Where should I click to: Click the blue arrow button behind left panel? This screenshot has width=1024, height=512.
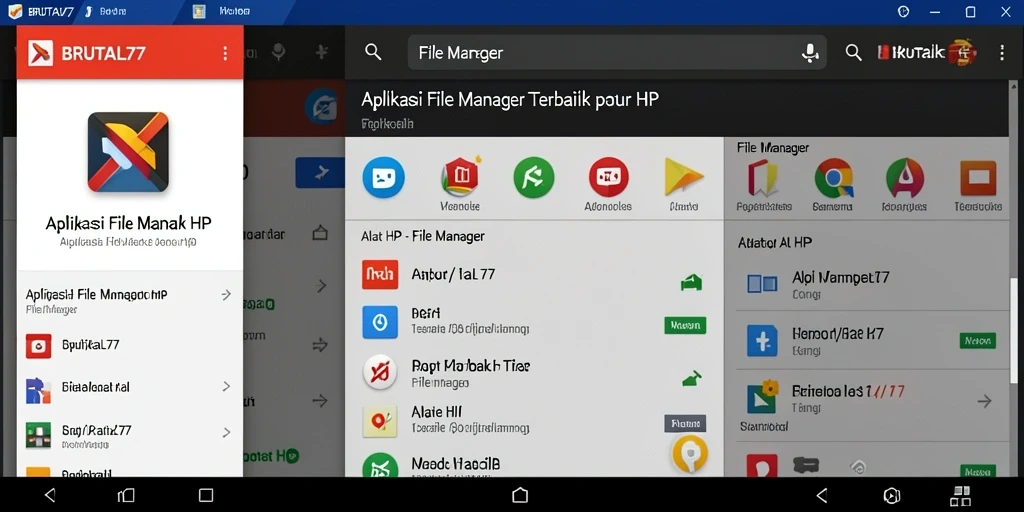(x=320, y=173)
